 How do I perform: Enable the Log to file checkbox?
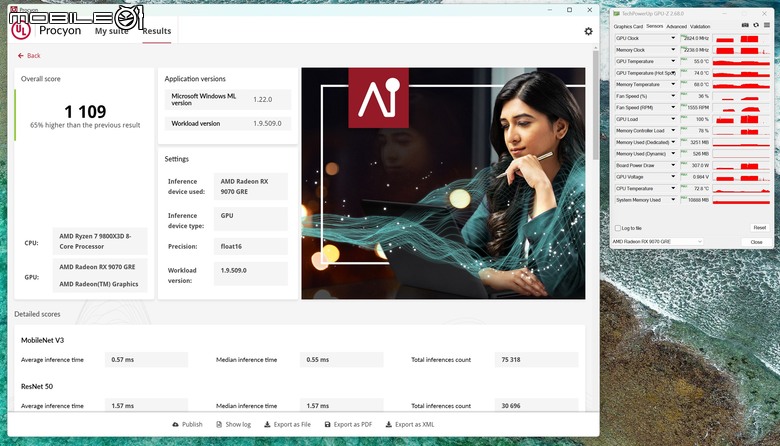[618, 228]
